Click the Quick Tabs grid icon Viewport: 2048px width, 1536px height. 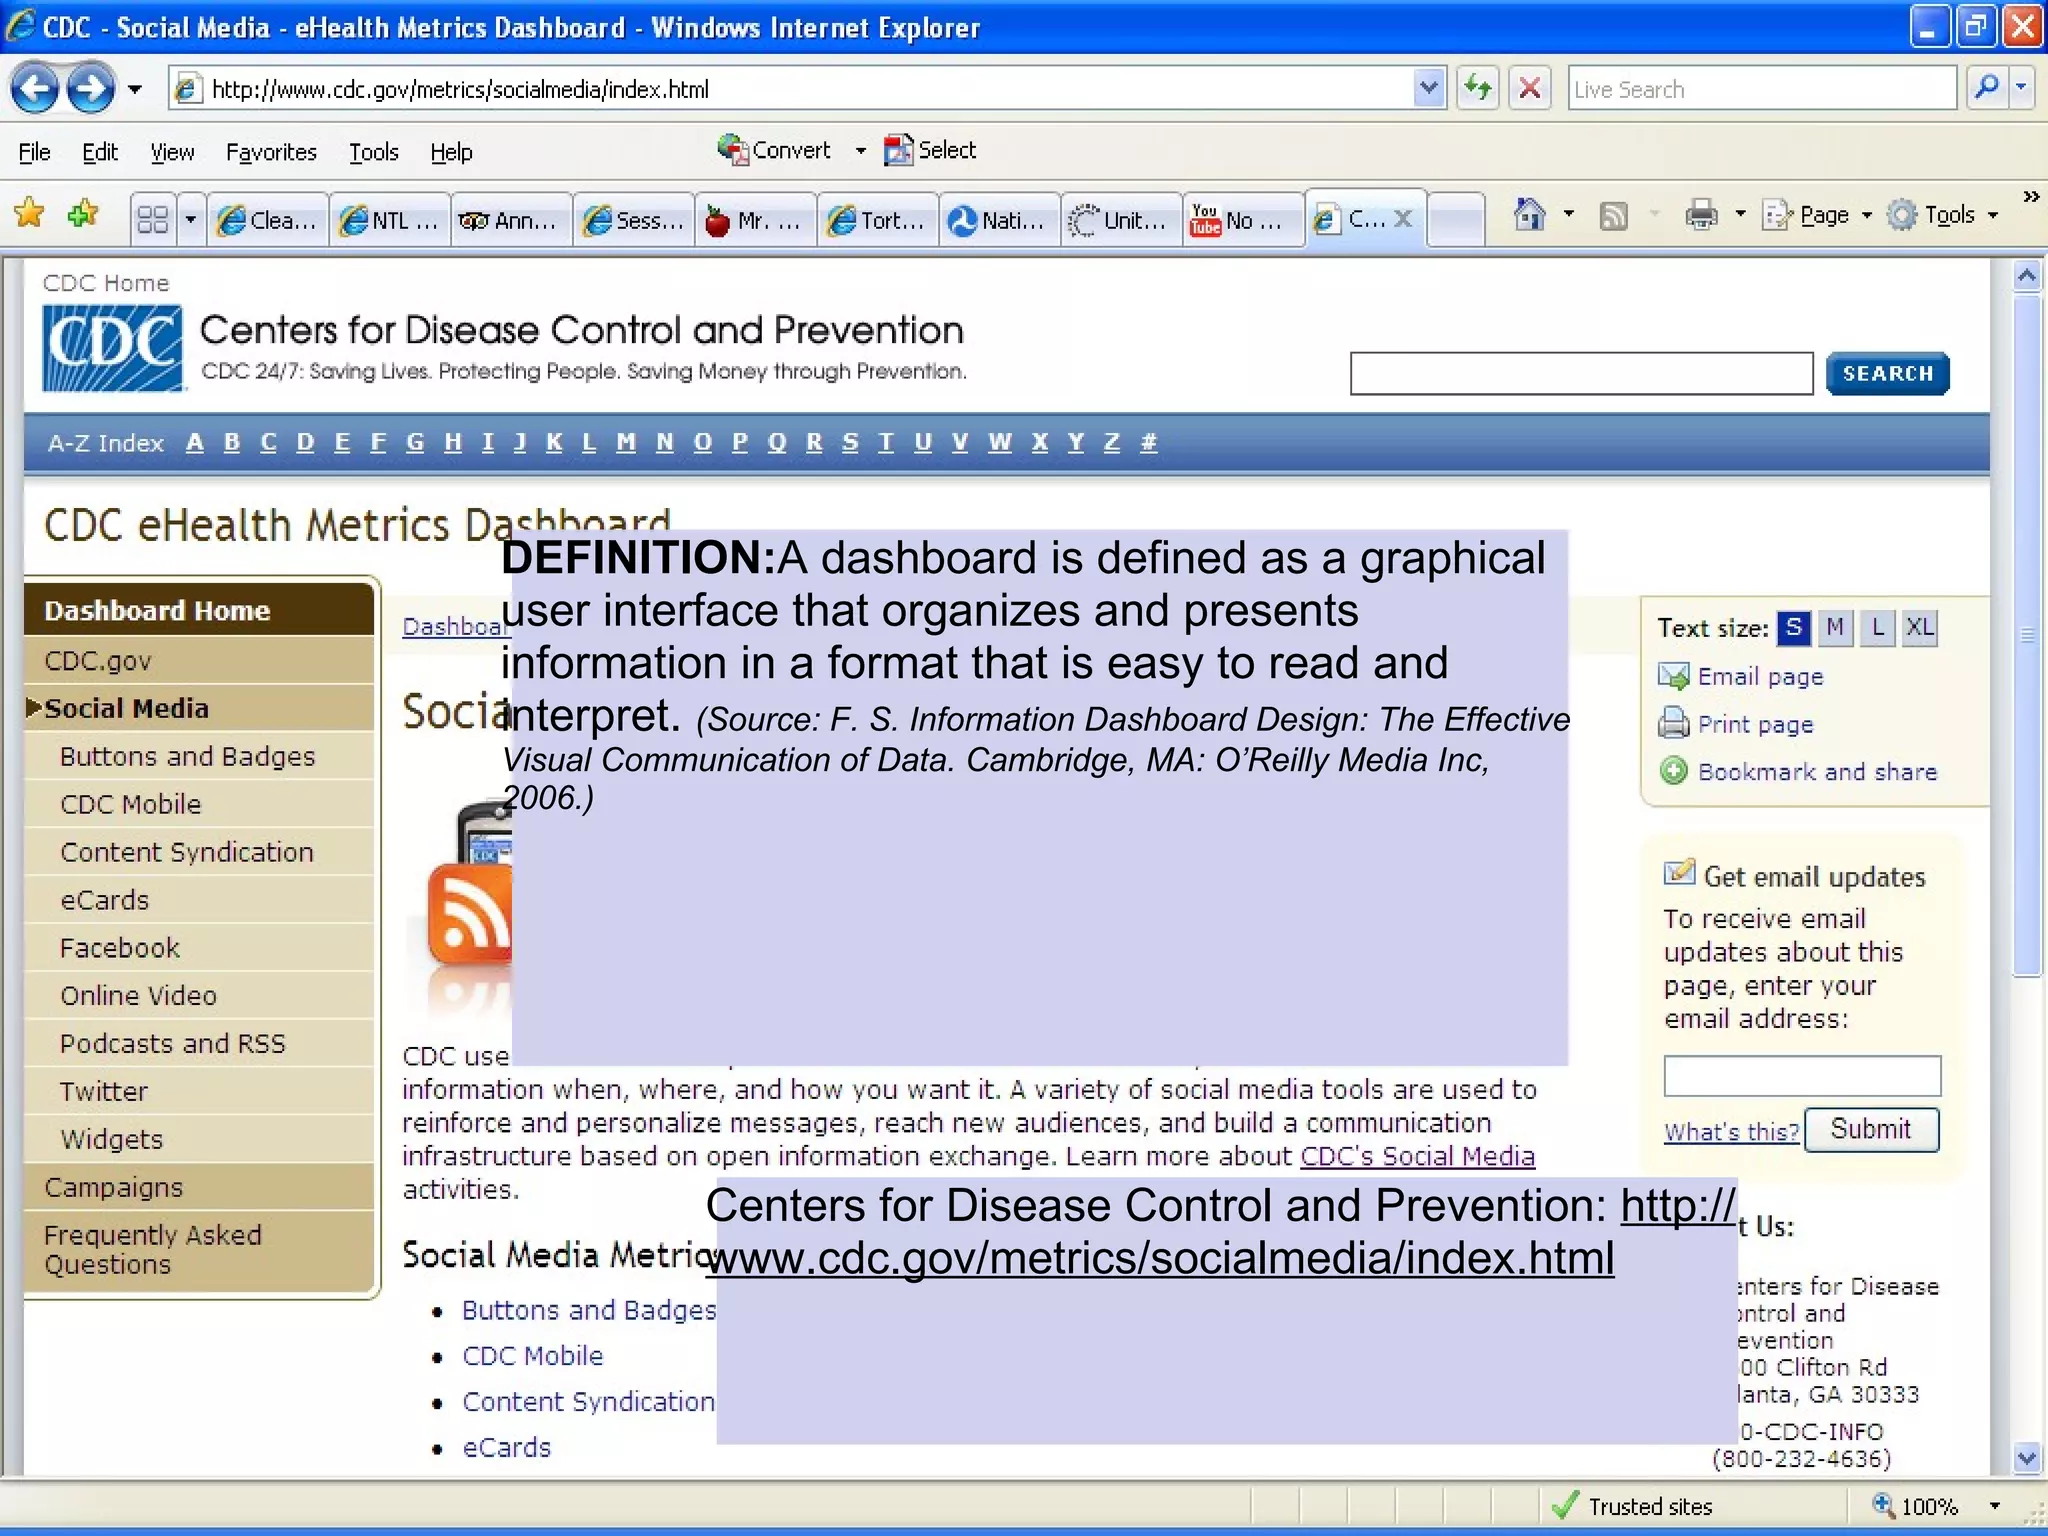(x=153, y=219)
